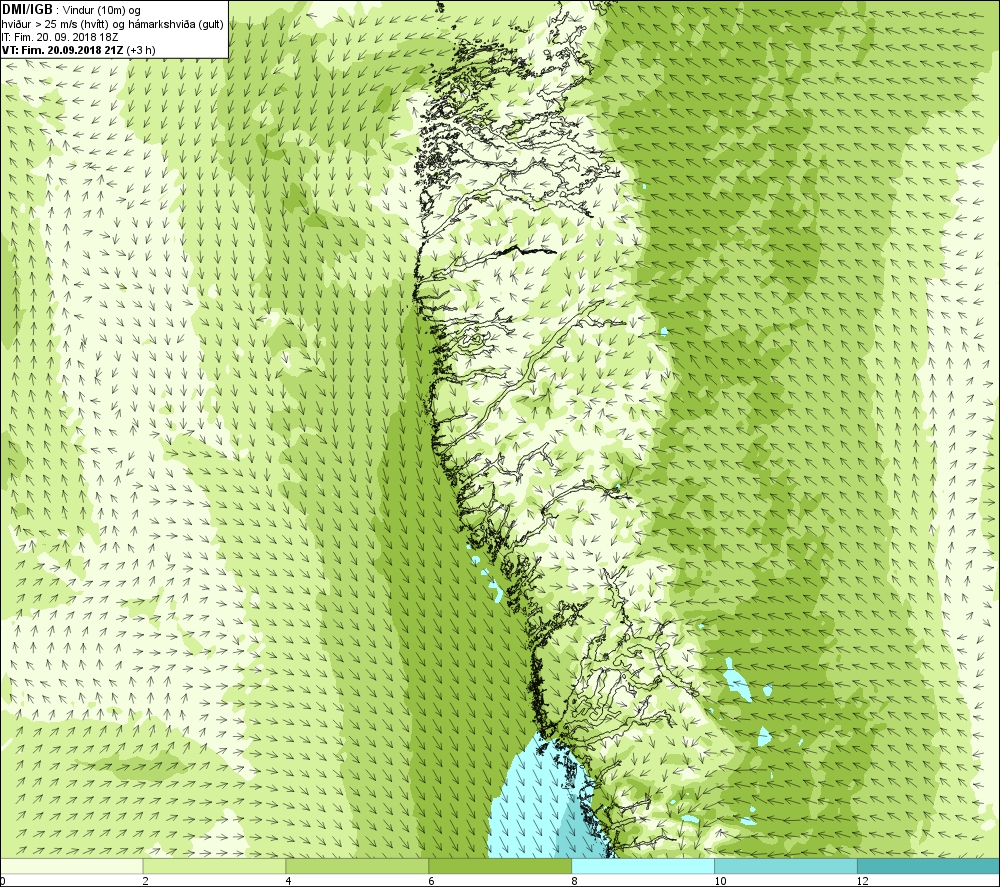This screenshot has width=1000, height=887.
Task: Select the 12+ m/s teal legend swatch
Action: pos(929,866)
